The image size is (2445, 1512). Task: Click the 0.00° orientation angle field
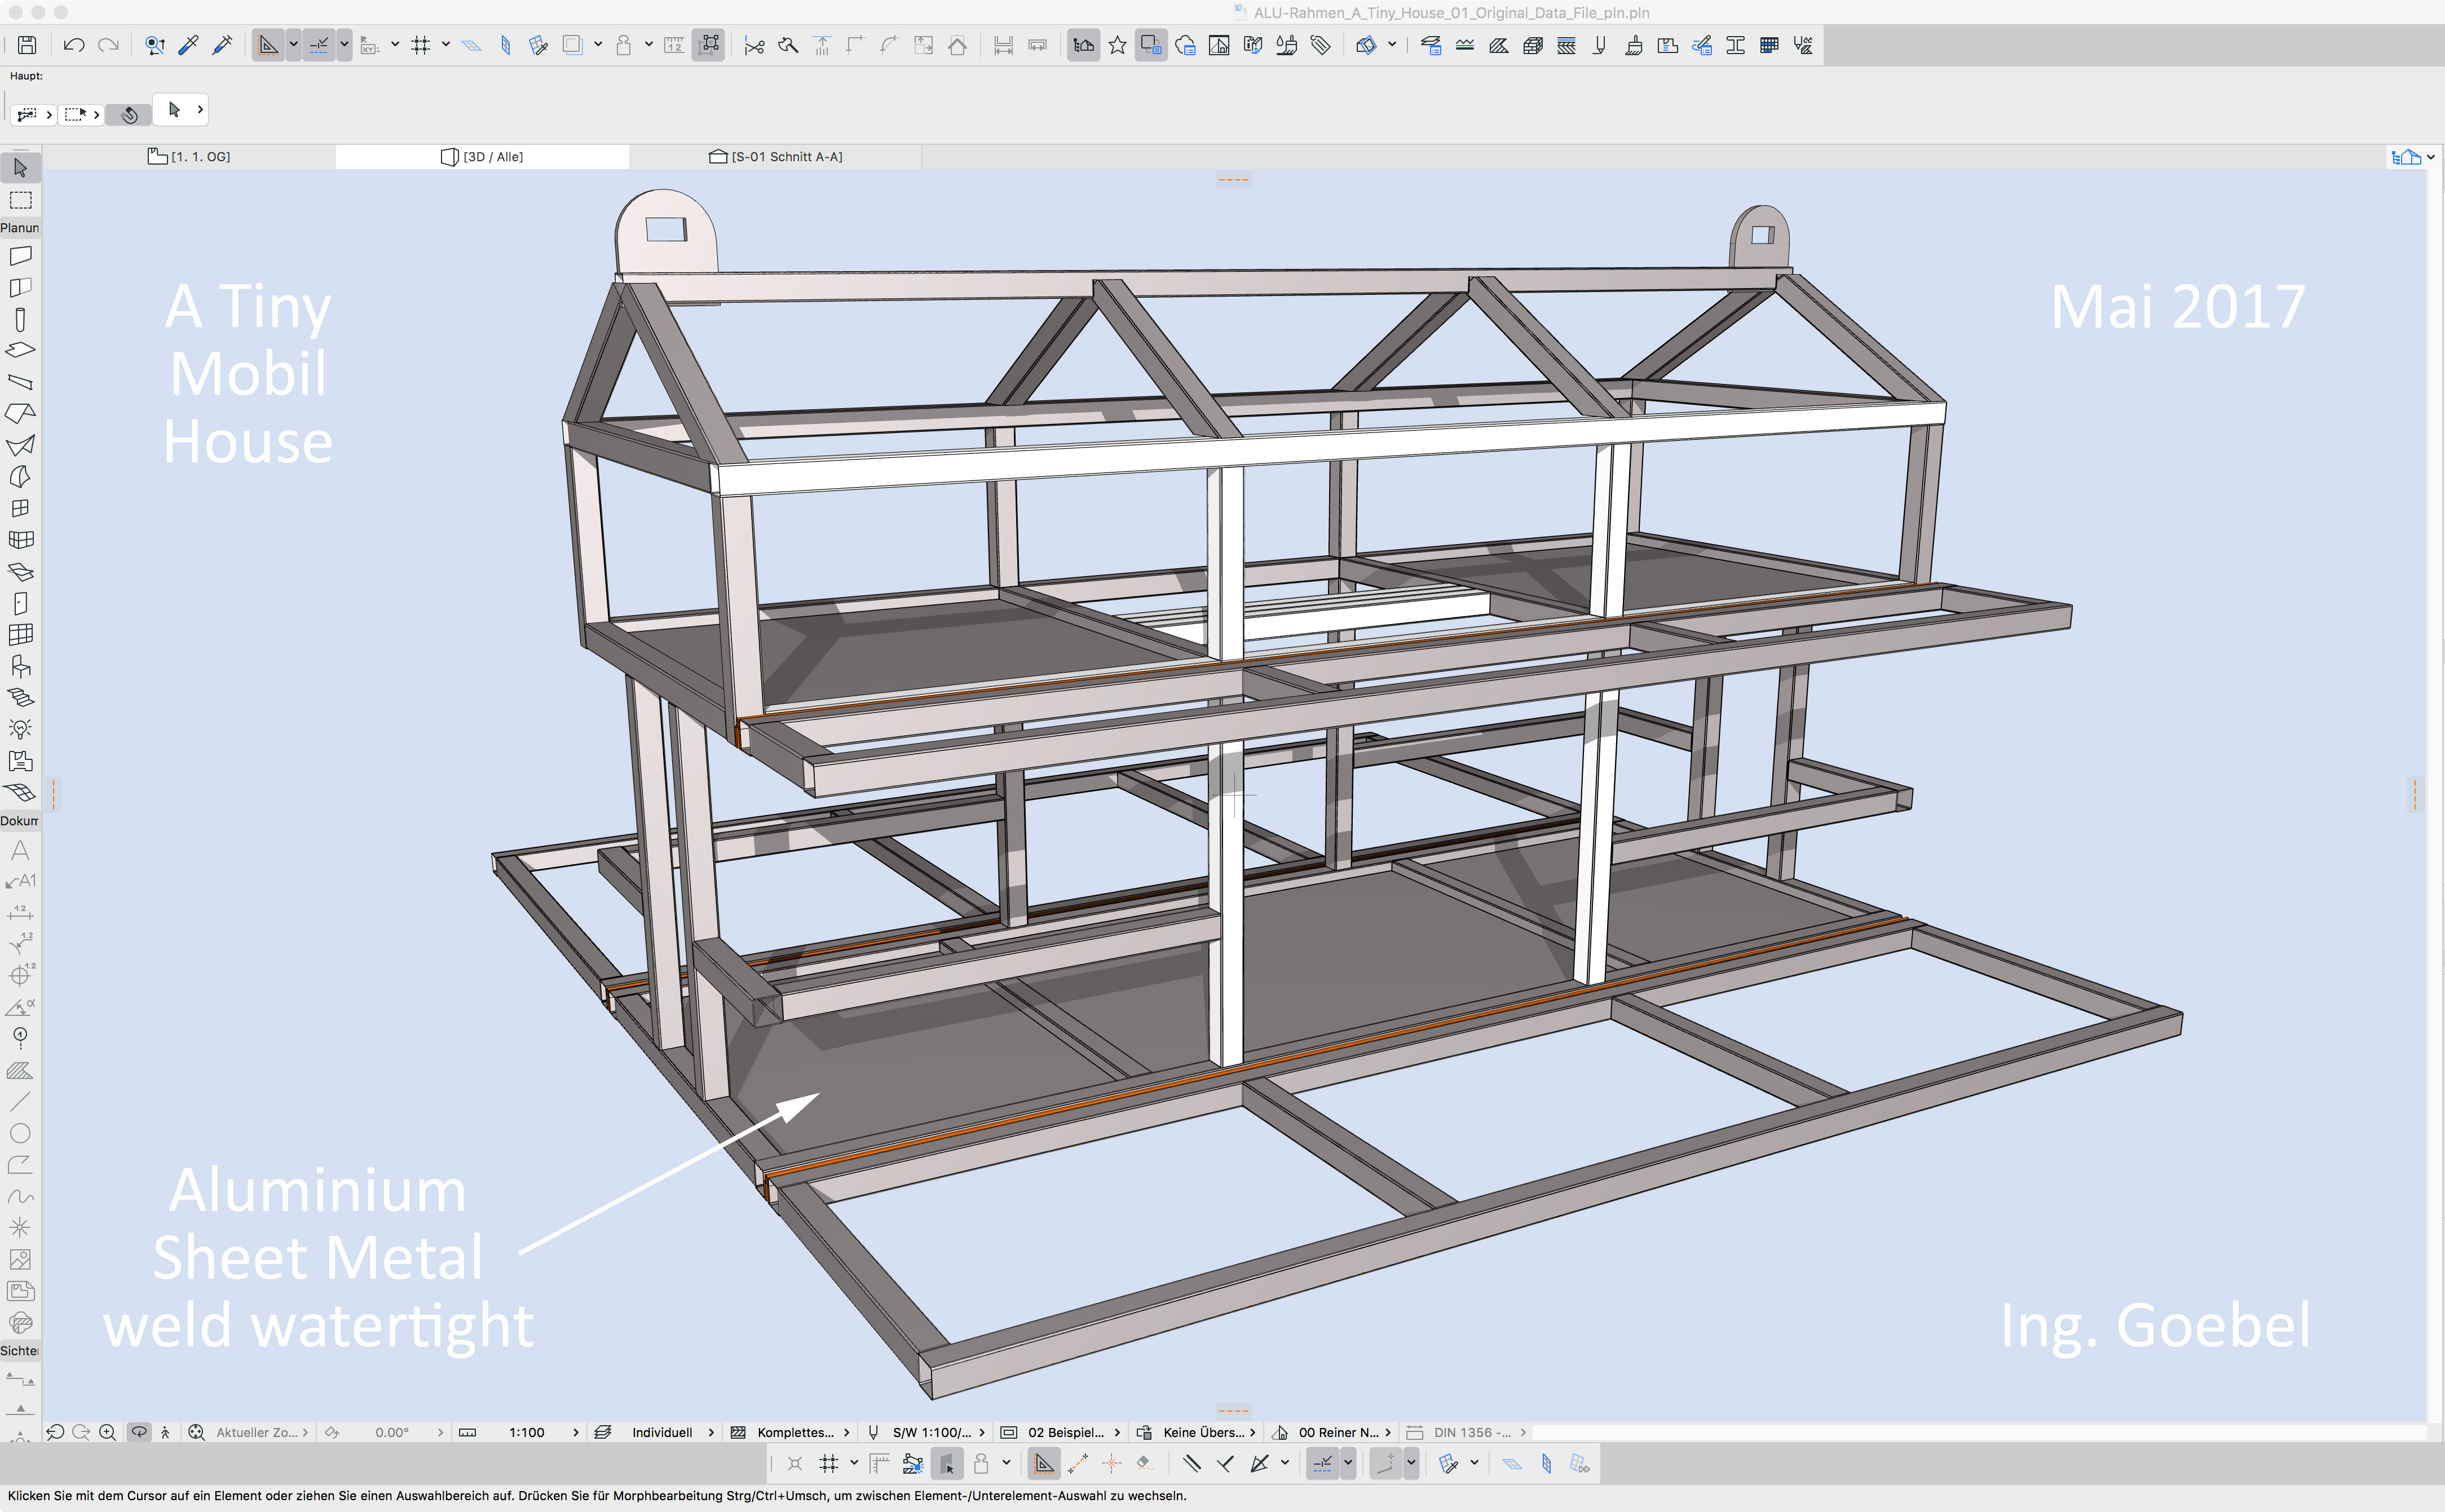[392, 1432]
